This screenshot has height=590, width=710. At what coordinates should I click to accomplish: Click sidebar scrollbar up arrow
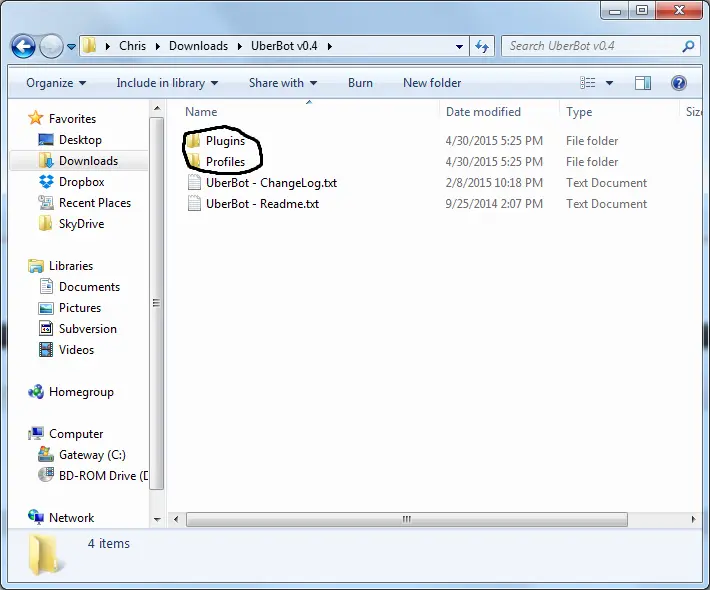point(157,109)
